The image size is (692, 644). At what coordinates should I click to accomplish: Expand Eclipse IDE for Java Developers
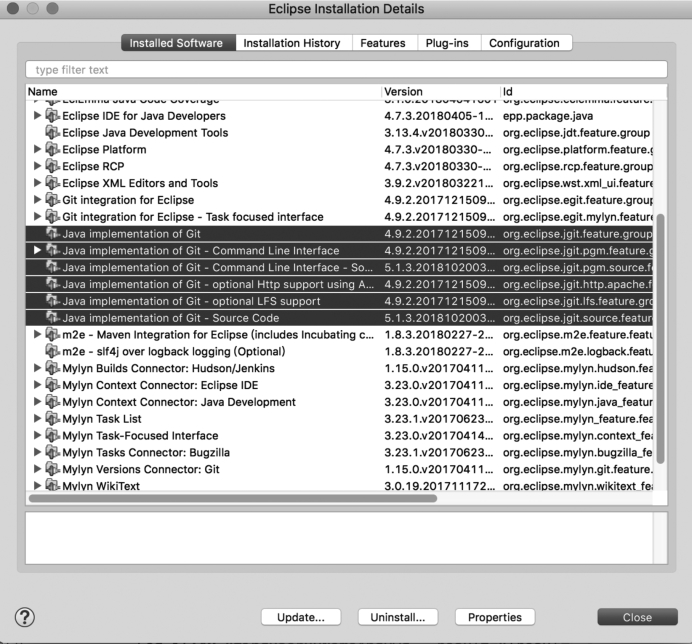(38, 115)
